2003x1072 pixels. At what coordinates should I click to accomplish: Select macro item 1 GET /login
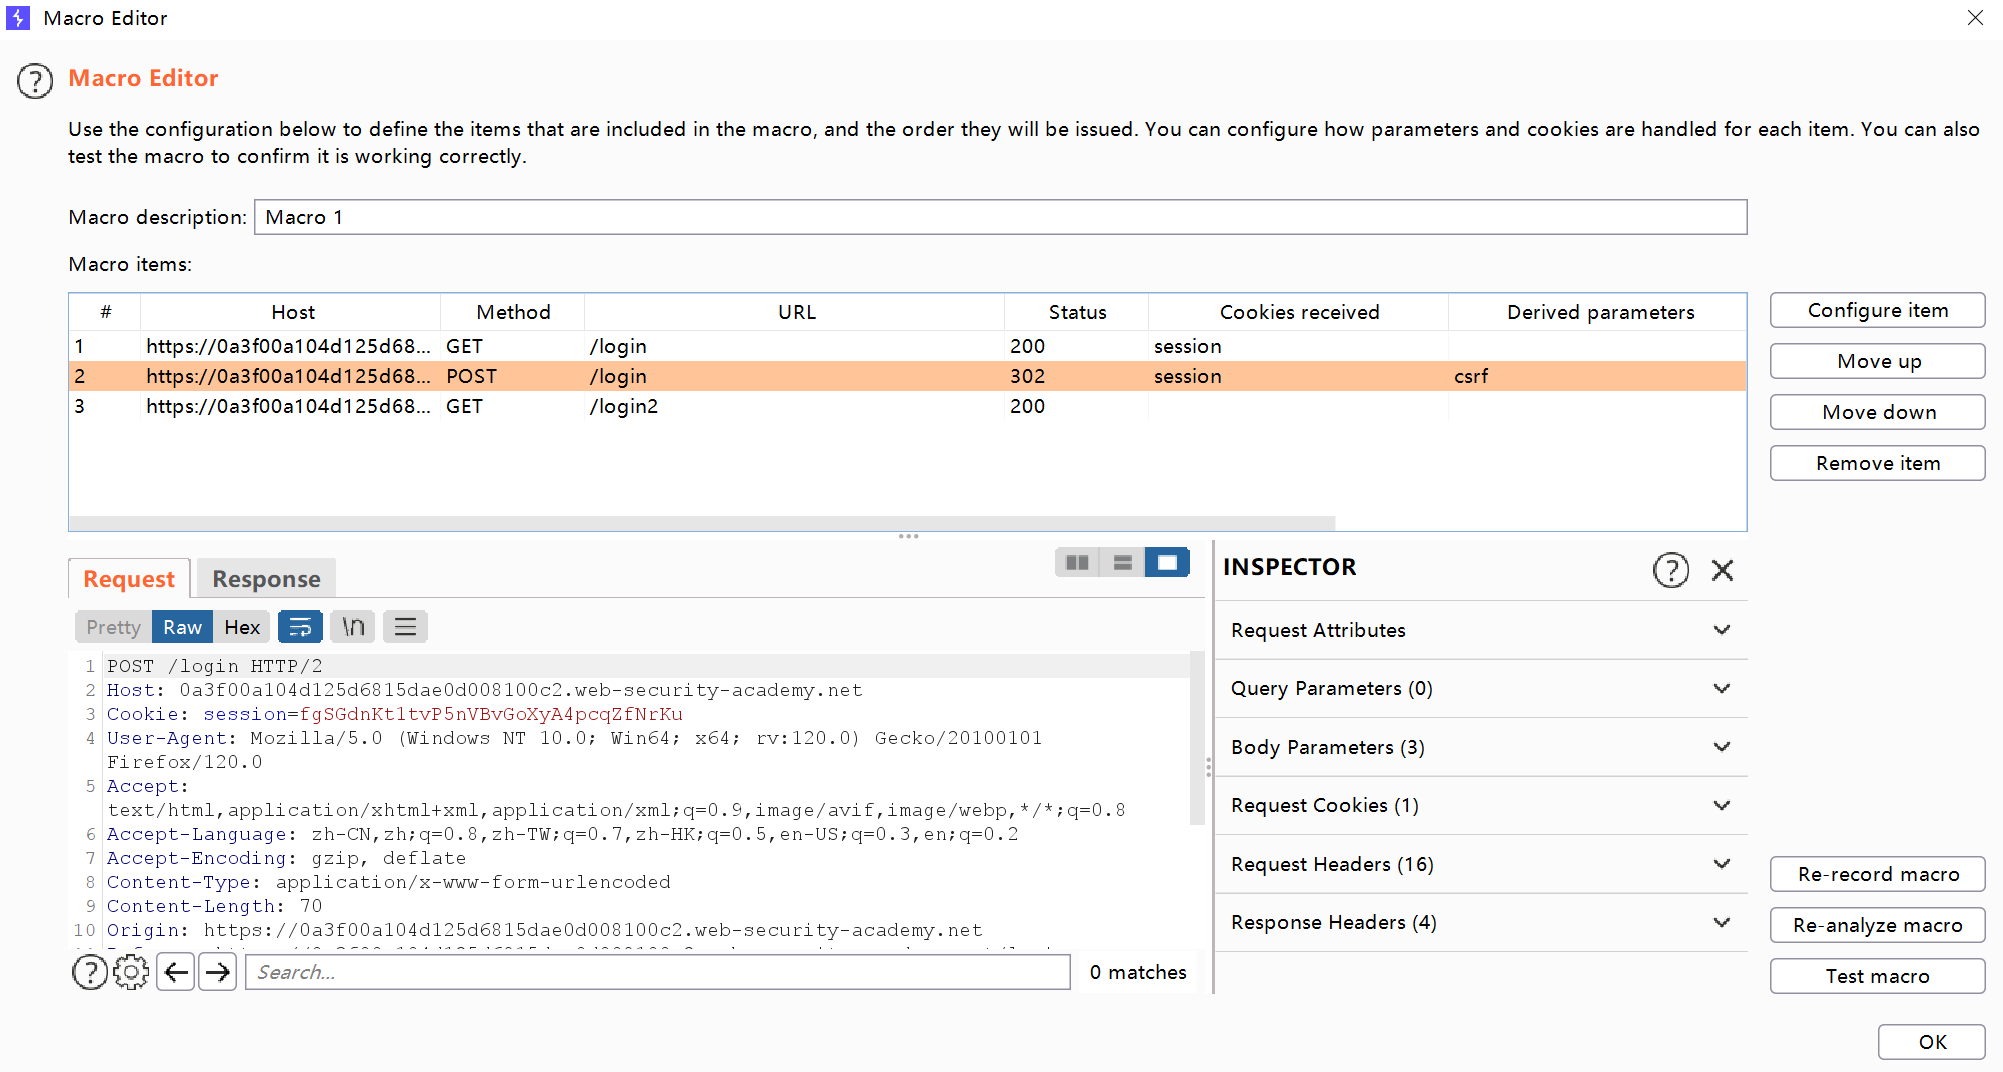pos(907,346)
